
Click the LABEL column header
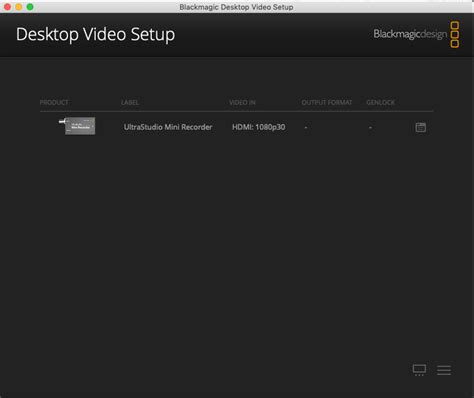130,102
